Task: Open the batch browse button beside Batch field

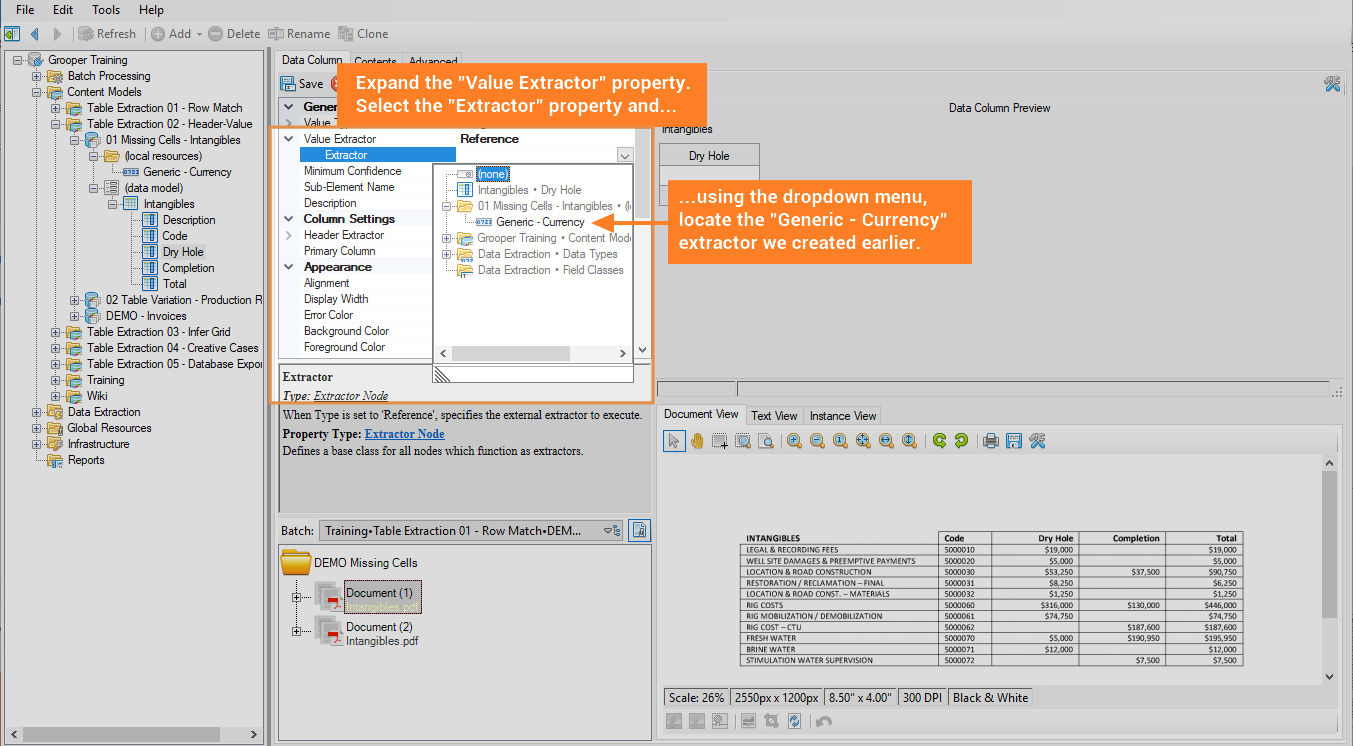Action: point(640,530)
